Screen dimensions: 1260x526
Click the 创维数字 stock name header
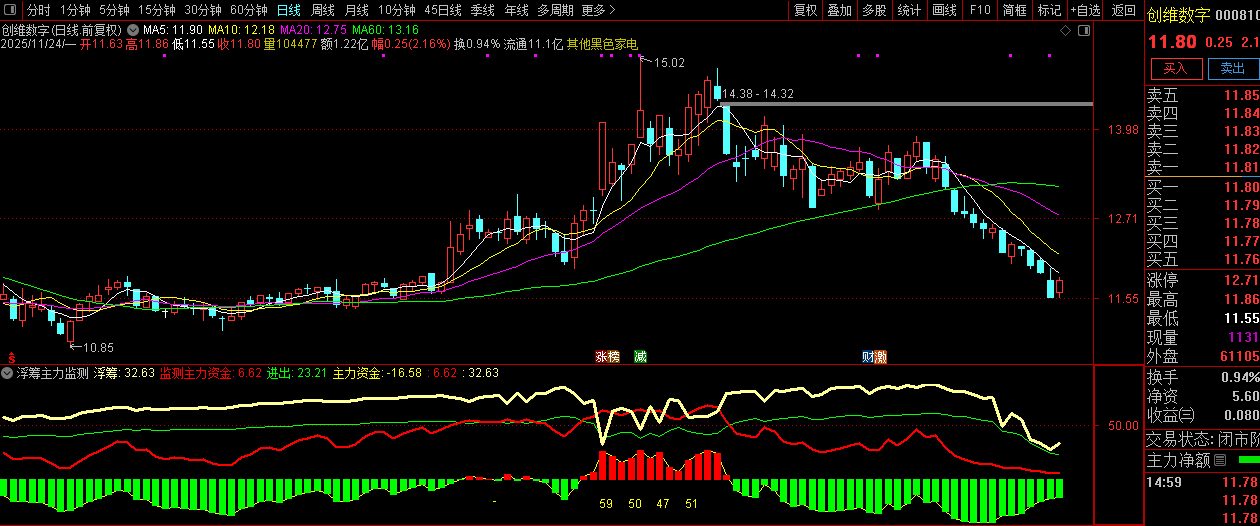(1178, 15)
